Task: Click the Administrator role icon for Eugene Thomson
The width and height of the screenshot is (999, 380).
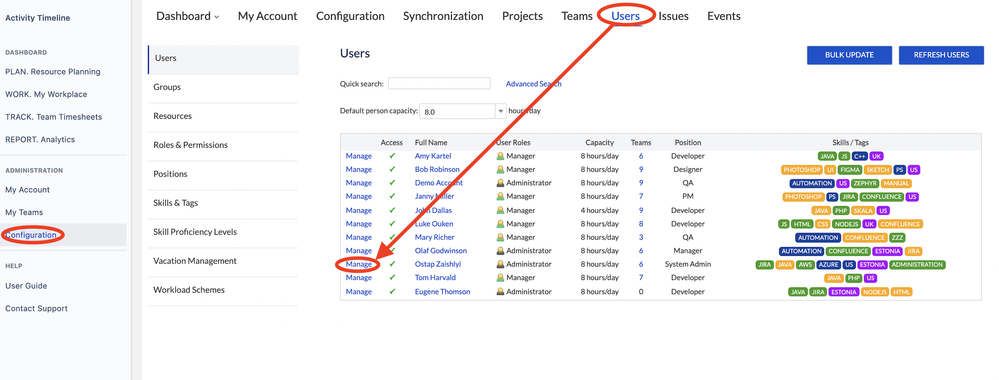Action: [x=500, y=291]
